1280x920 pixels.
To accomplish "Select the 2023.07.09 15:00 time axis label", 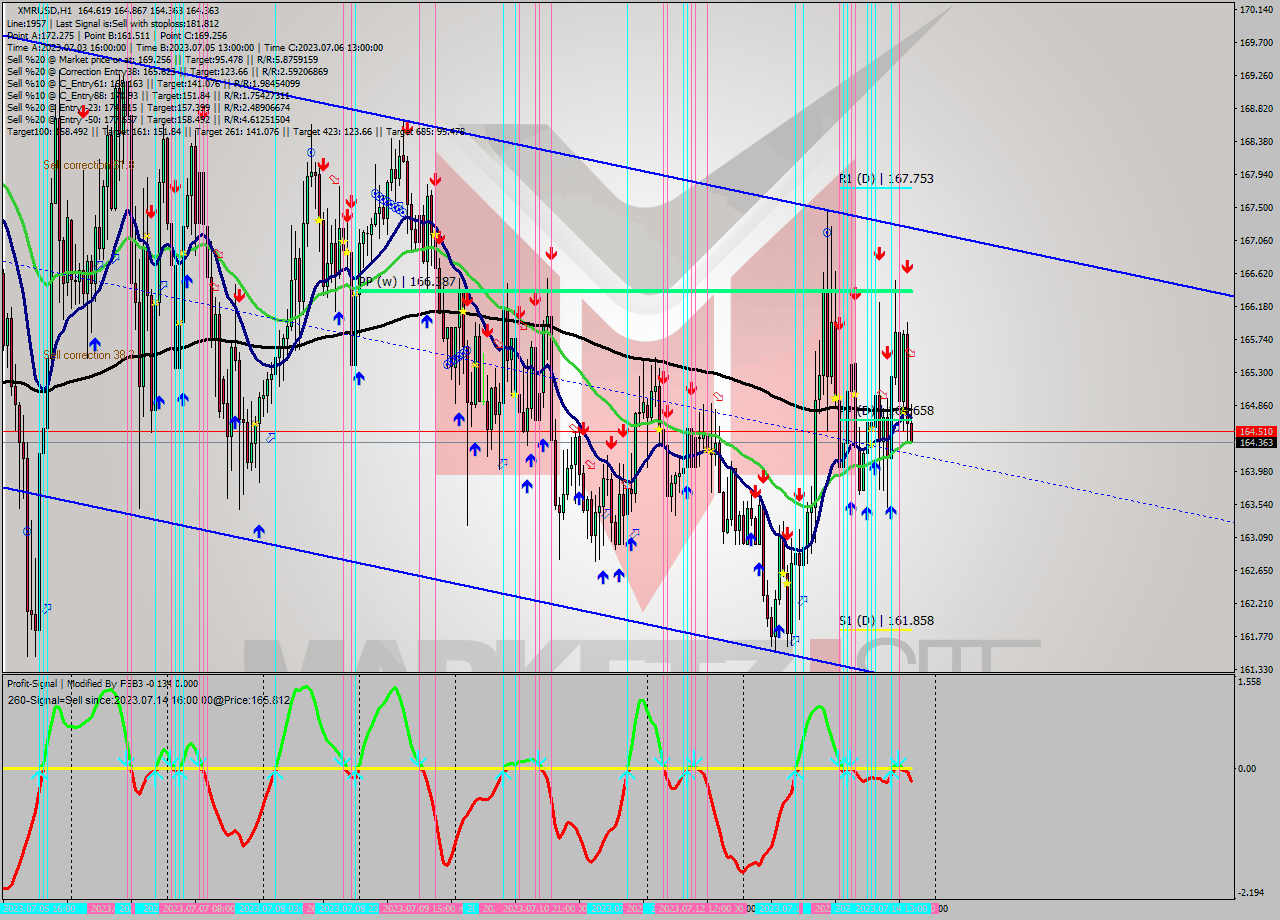I will [x=420, y=909].
